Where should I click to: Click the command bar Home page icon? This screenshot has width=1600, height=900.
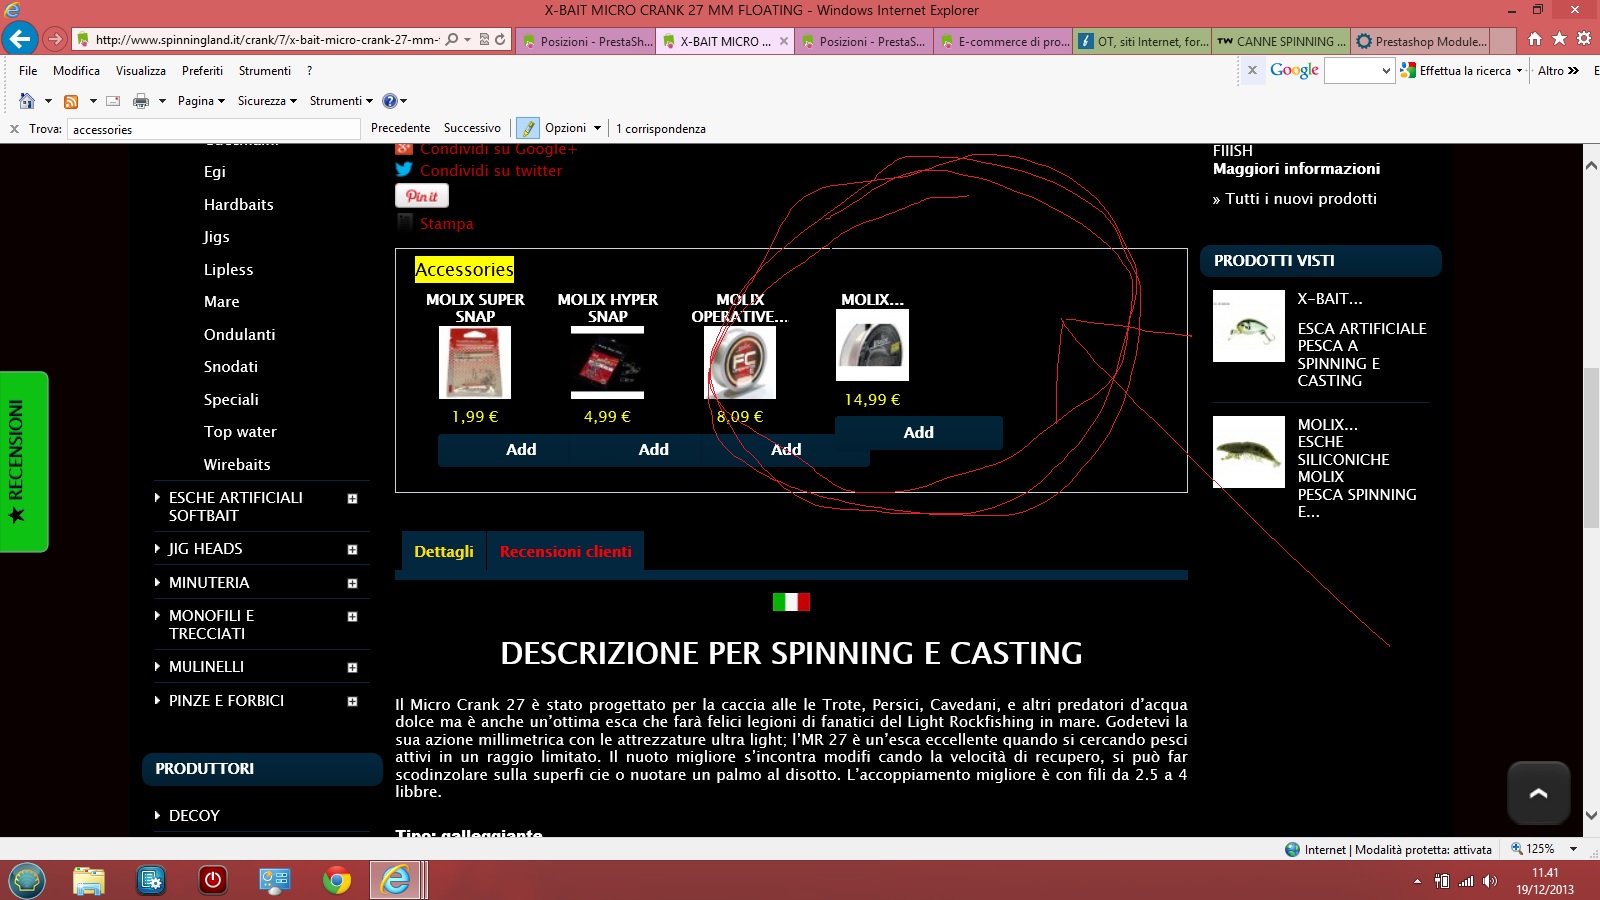tap(27, 101)
